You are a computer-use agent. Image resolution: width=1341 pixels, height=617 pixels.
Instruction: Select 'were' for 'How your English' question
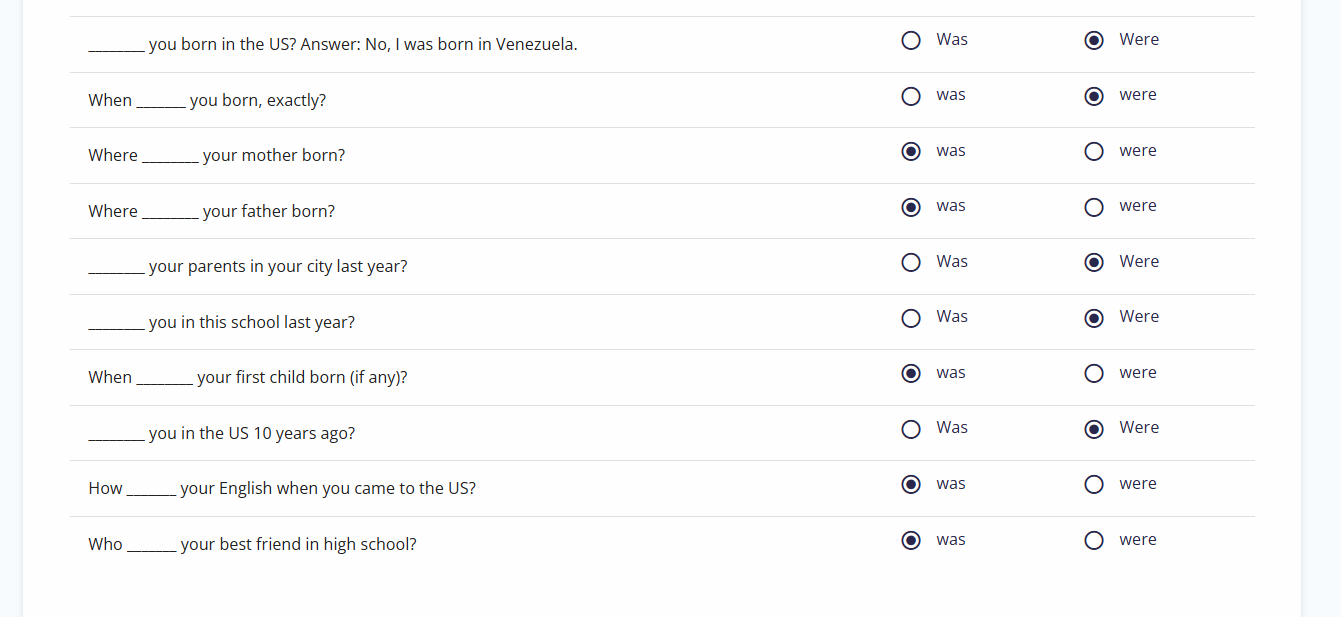pyautogui.click(x=1095, y=485)
